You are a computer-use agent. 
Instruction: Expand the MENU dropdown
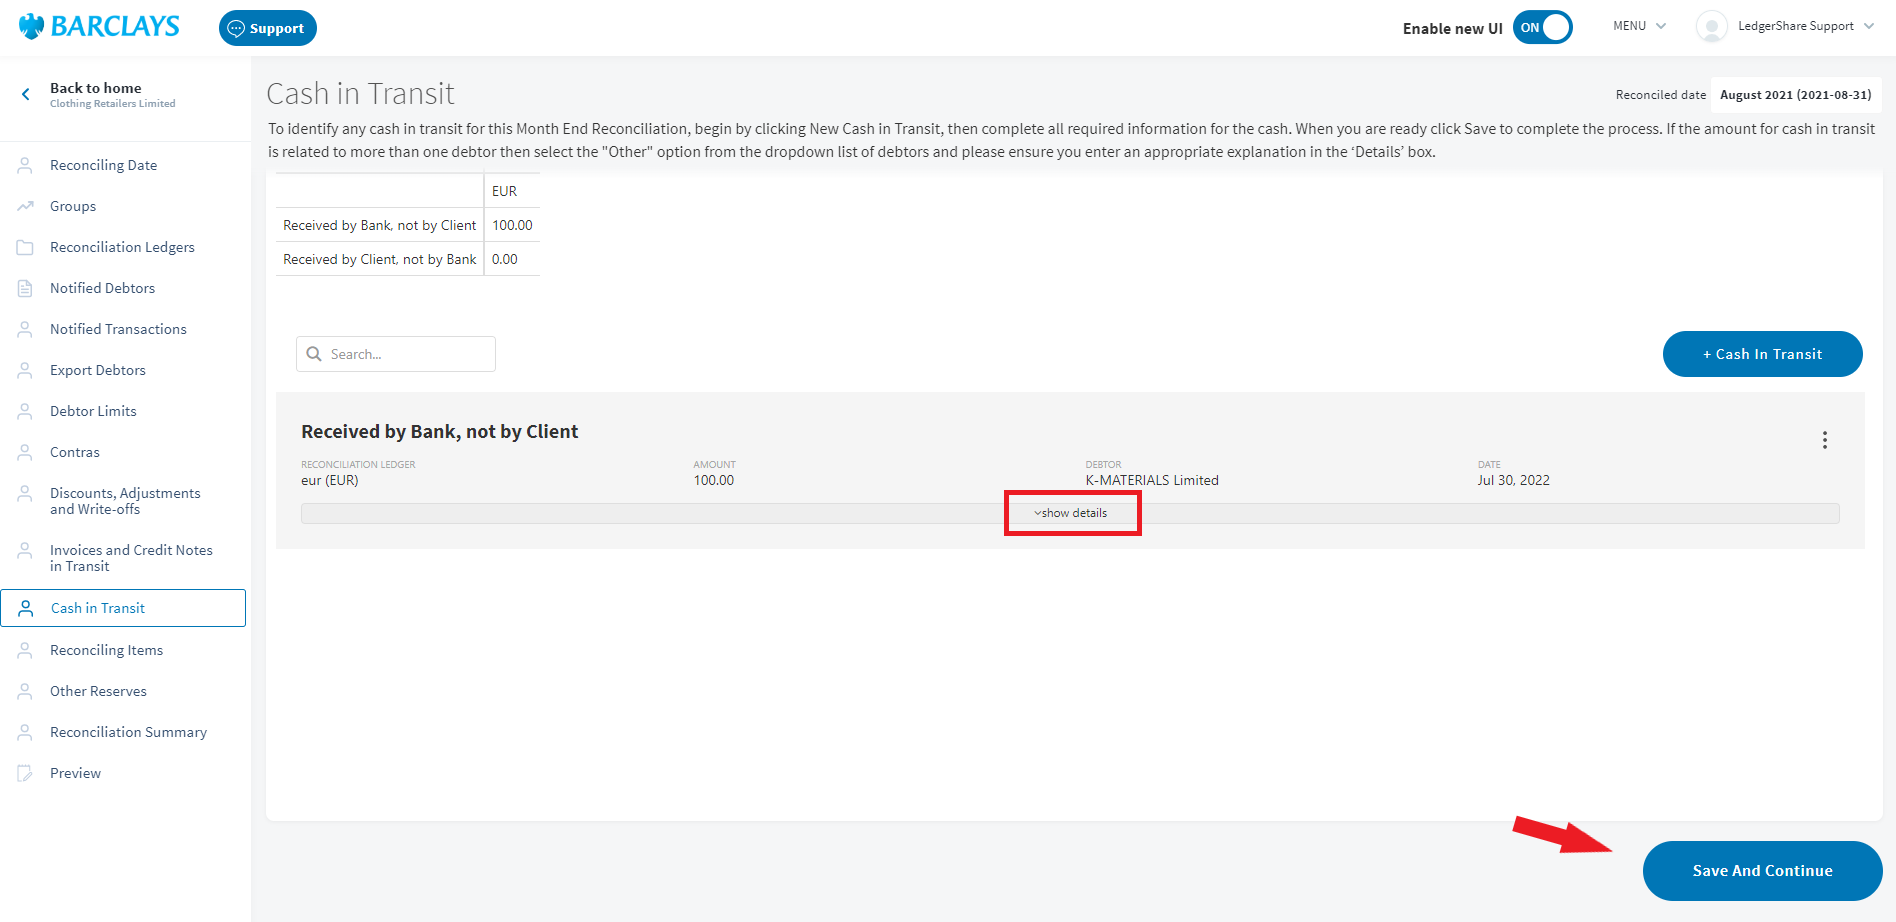click(1639, 26)
